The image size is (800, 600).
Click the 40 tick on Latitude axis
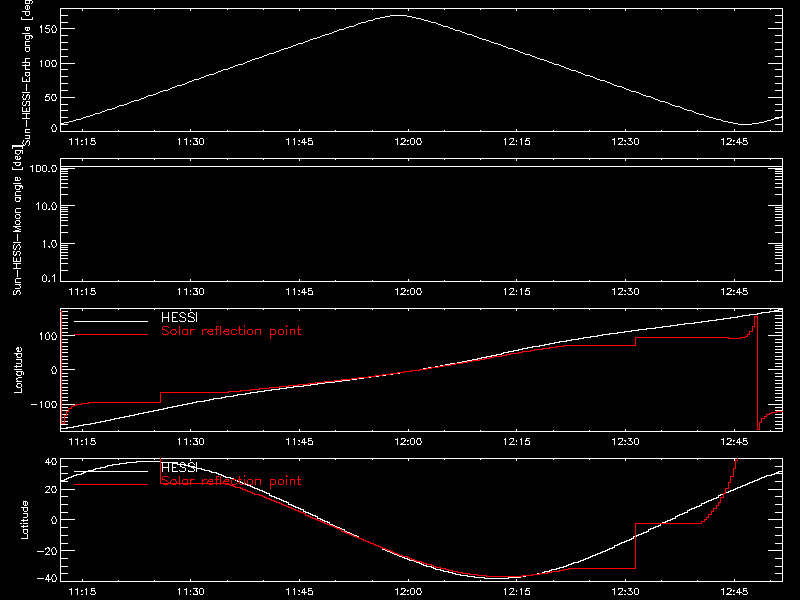51,462
